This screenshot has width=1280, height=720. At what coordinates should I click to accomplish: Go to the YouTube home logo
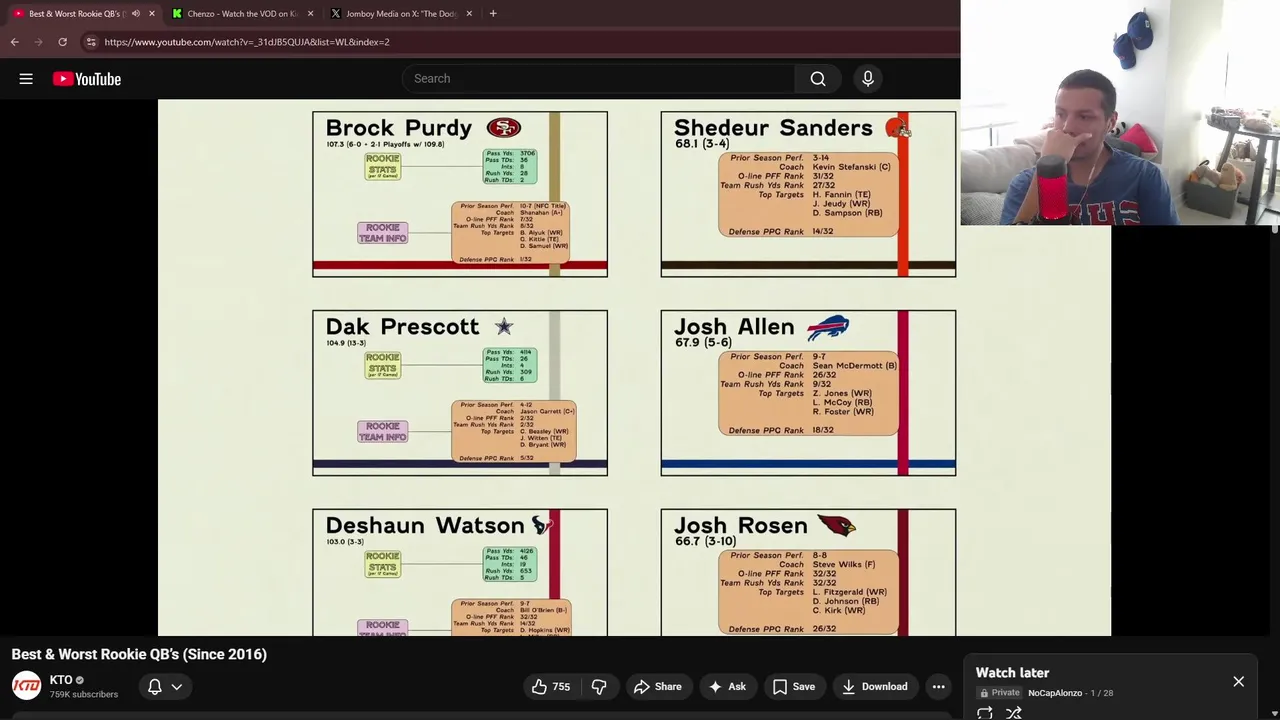(x=87, y=79)
